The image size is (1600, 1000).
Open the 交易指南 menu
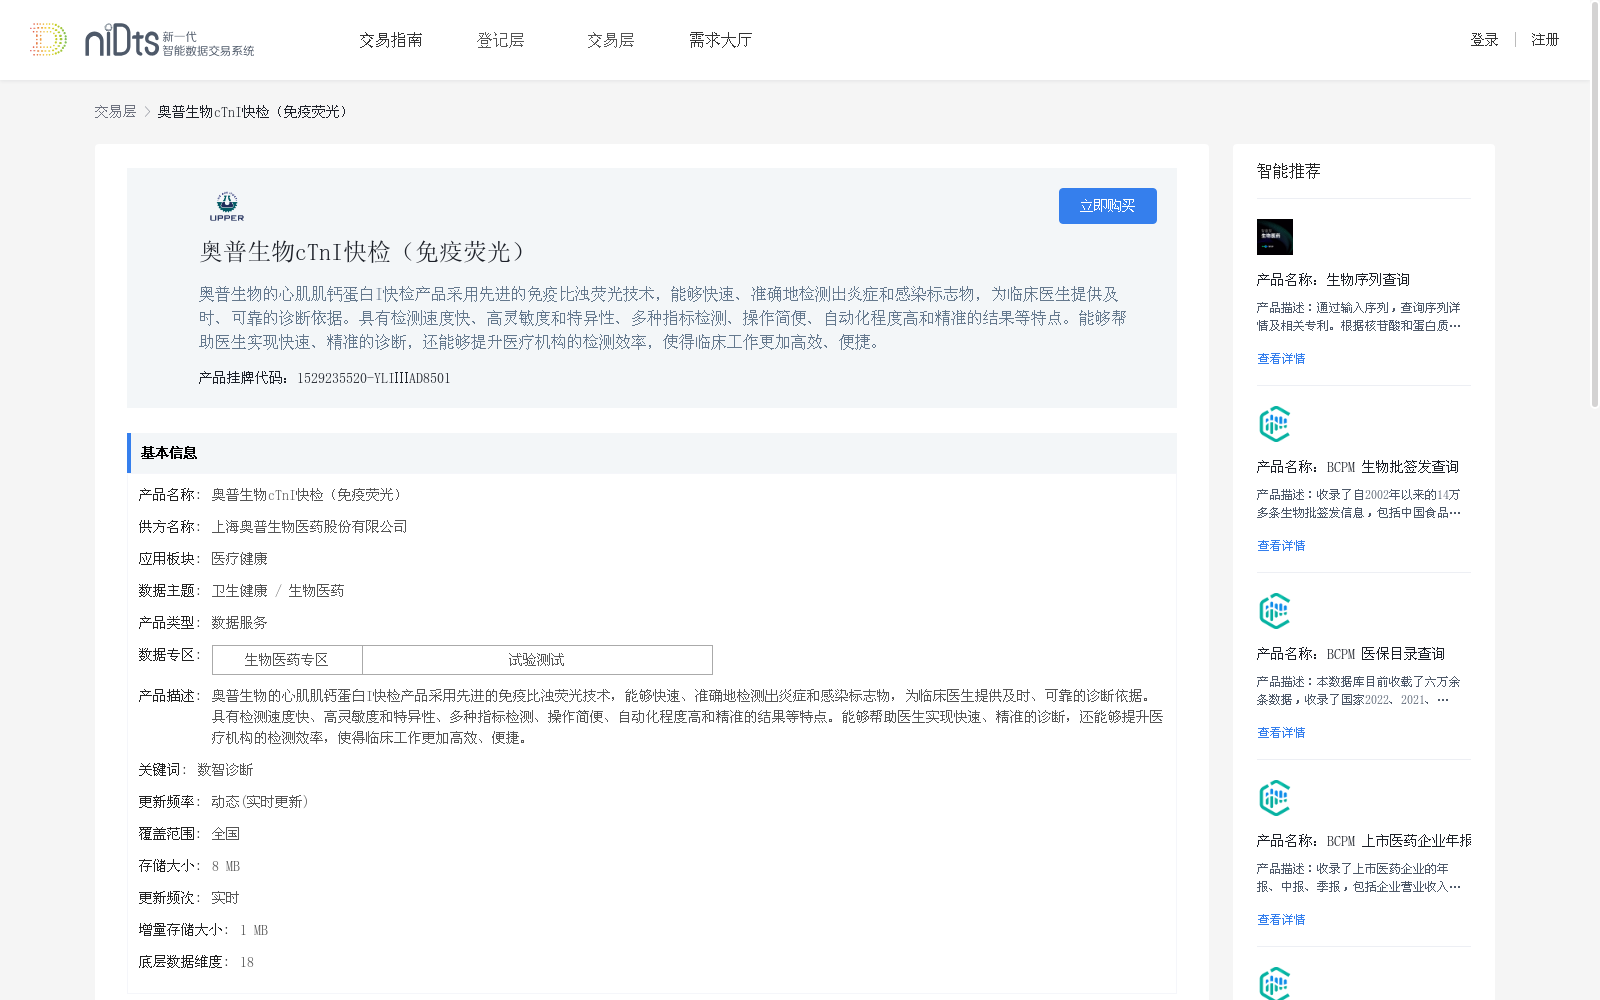[x=391, y=40]
